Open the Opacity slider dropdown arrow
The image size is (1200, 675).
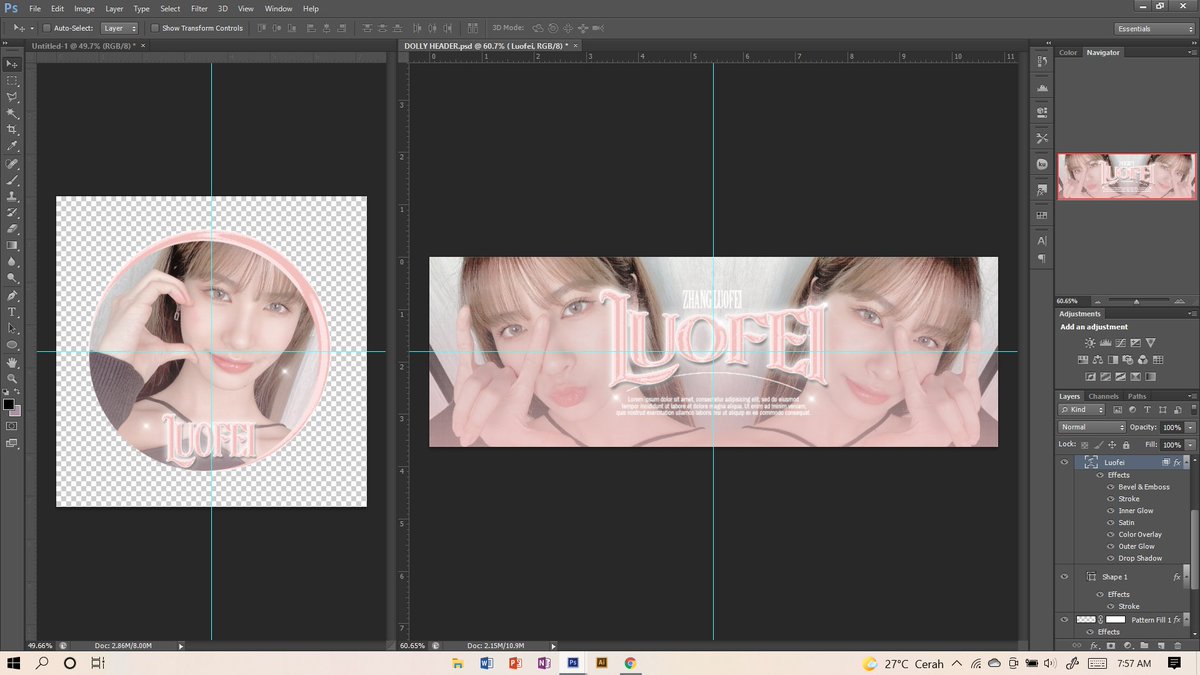click(x=1190, y=427)
